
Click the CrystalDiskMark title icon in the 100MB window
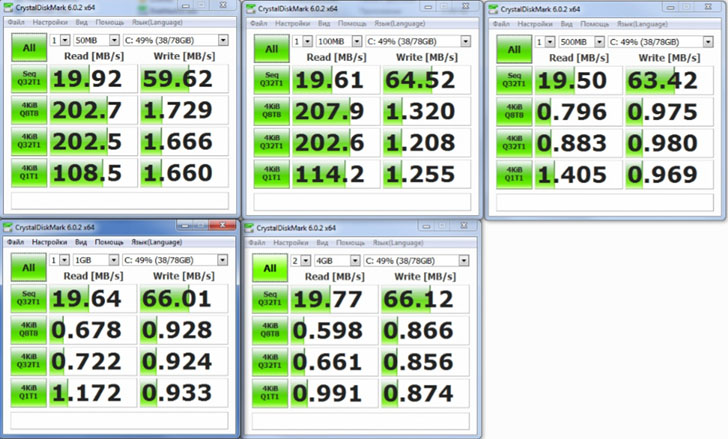251,9
